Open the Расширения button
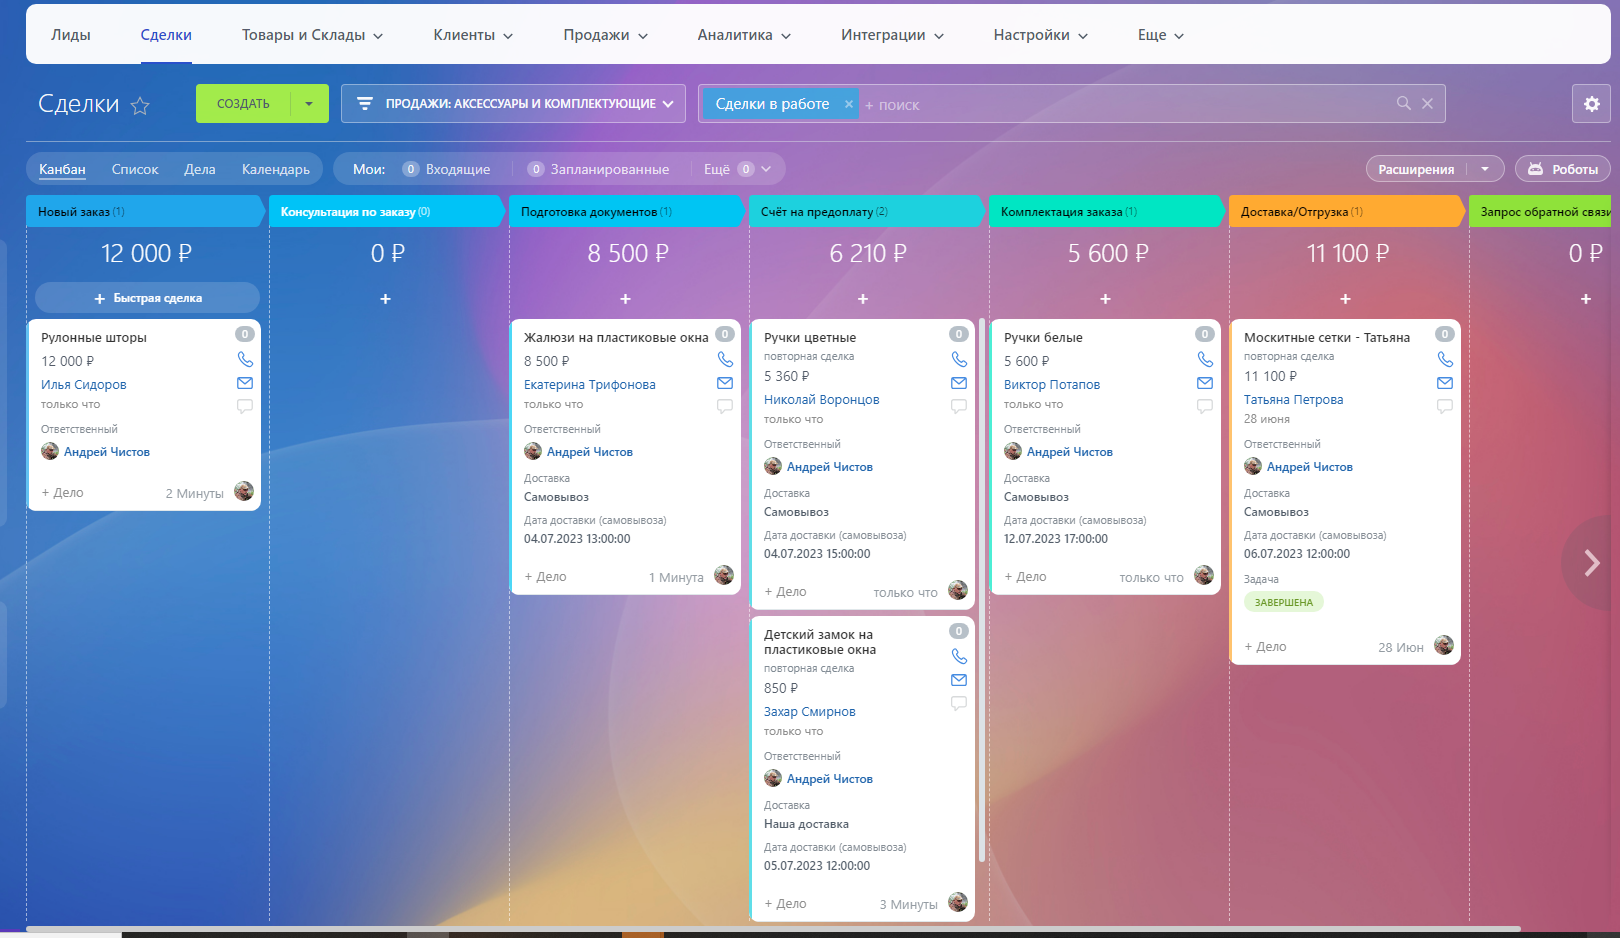This screenshot has width=1620, height=938. click(x=1416, y=169)
